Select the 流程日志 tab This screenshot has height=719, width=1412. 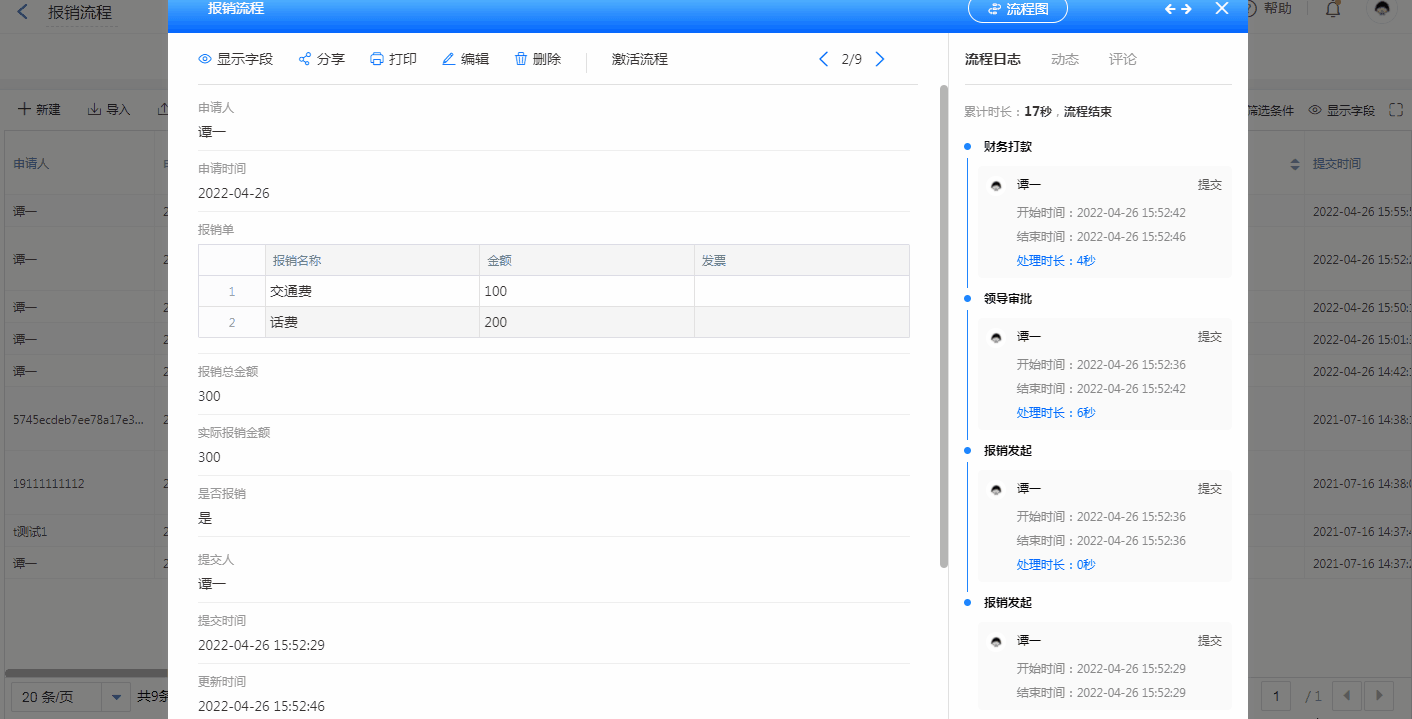(993, 59)
